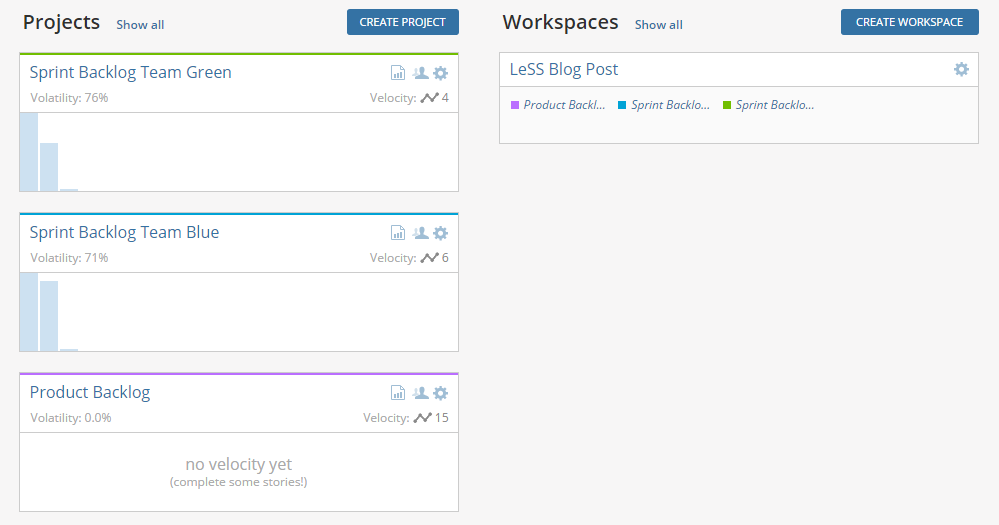This screenshot has height=525, width=999.
Task: Select purple Product Backlog swatch in workspace
Action: coord(515,105)
